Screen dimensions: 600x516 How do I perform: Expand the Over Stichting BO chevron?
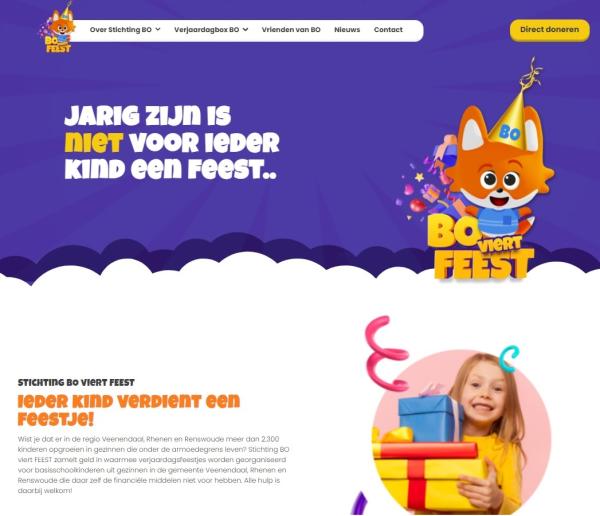pos(158,30)
